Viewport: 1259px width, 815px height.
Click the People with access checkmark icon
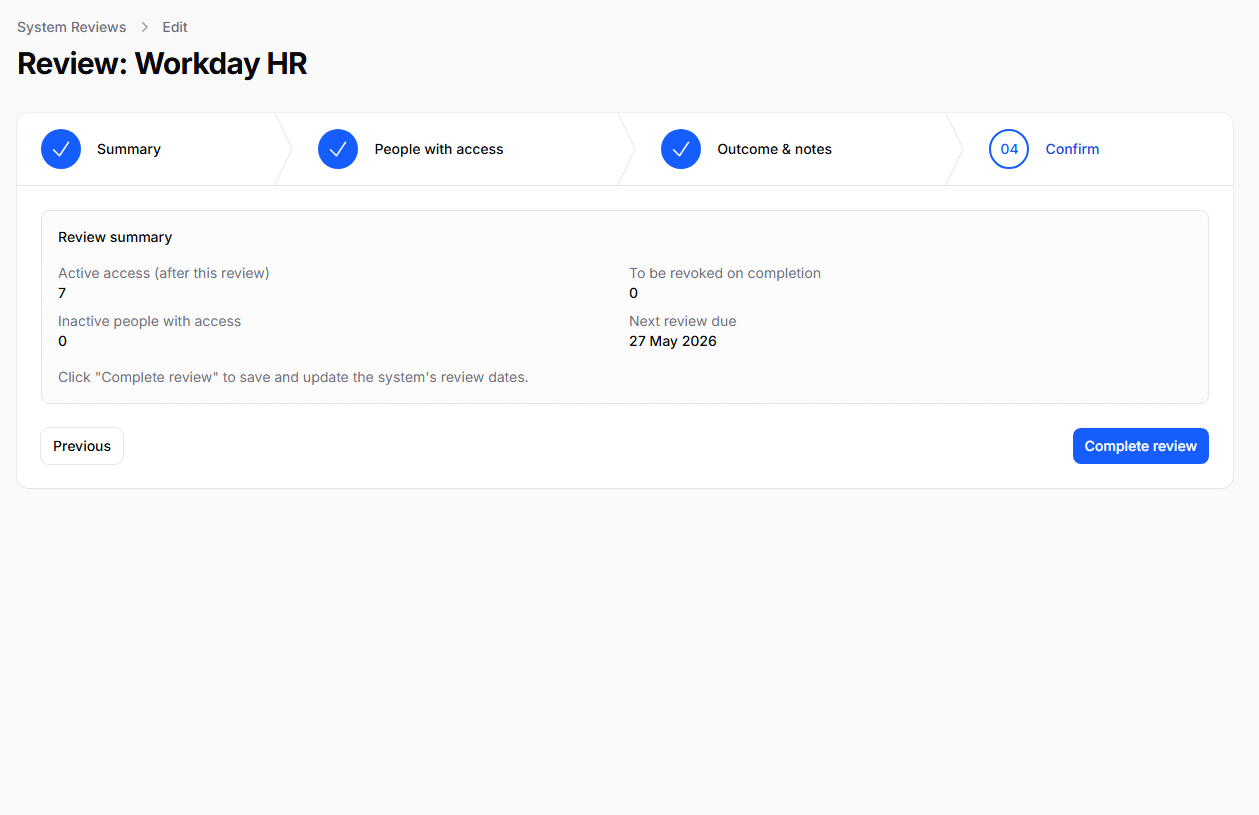click(x=338, y=149)
